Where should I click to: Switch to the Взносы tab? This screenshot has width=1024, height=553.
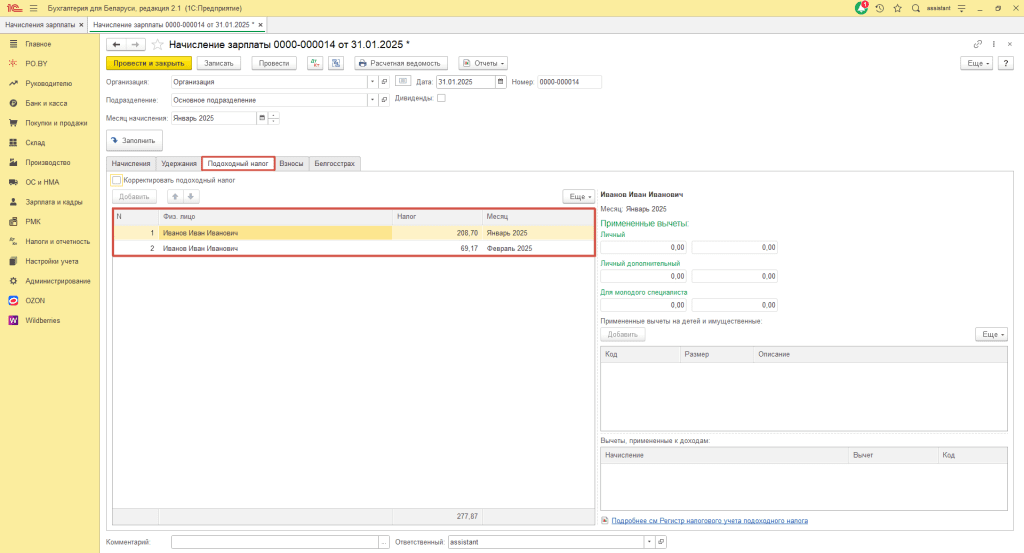pos(291,163)
